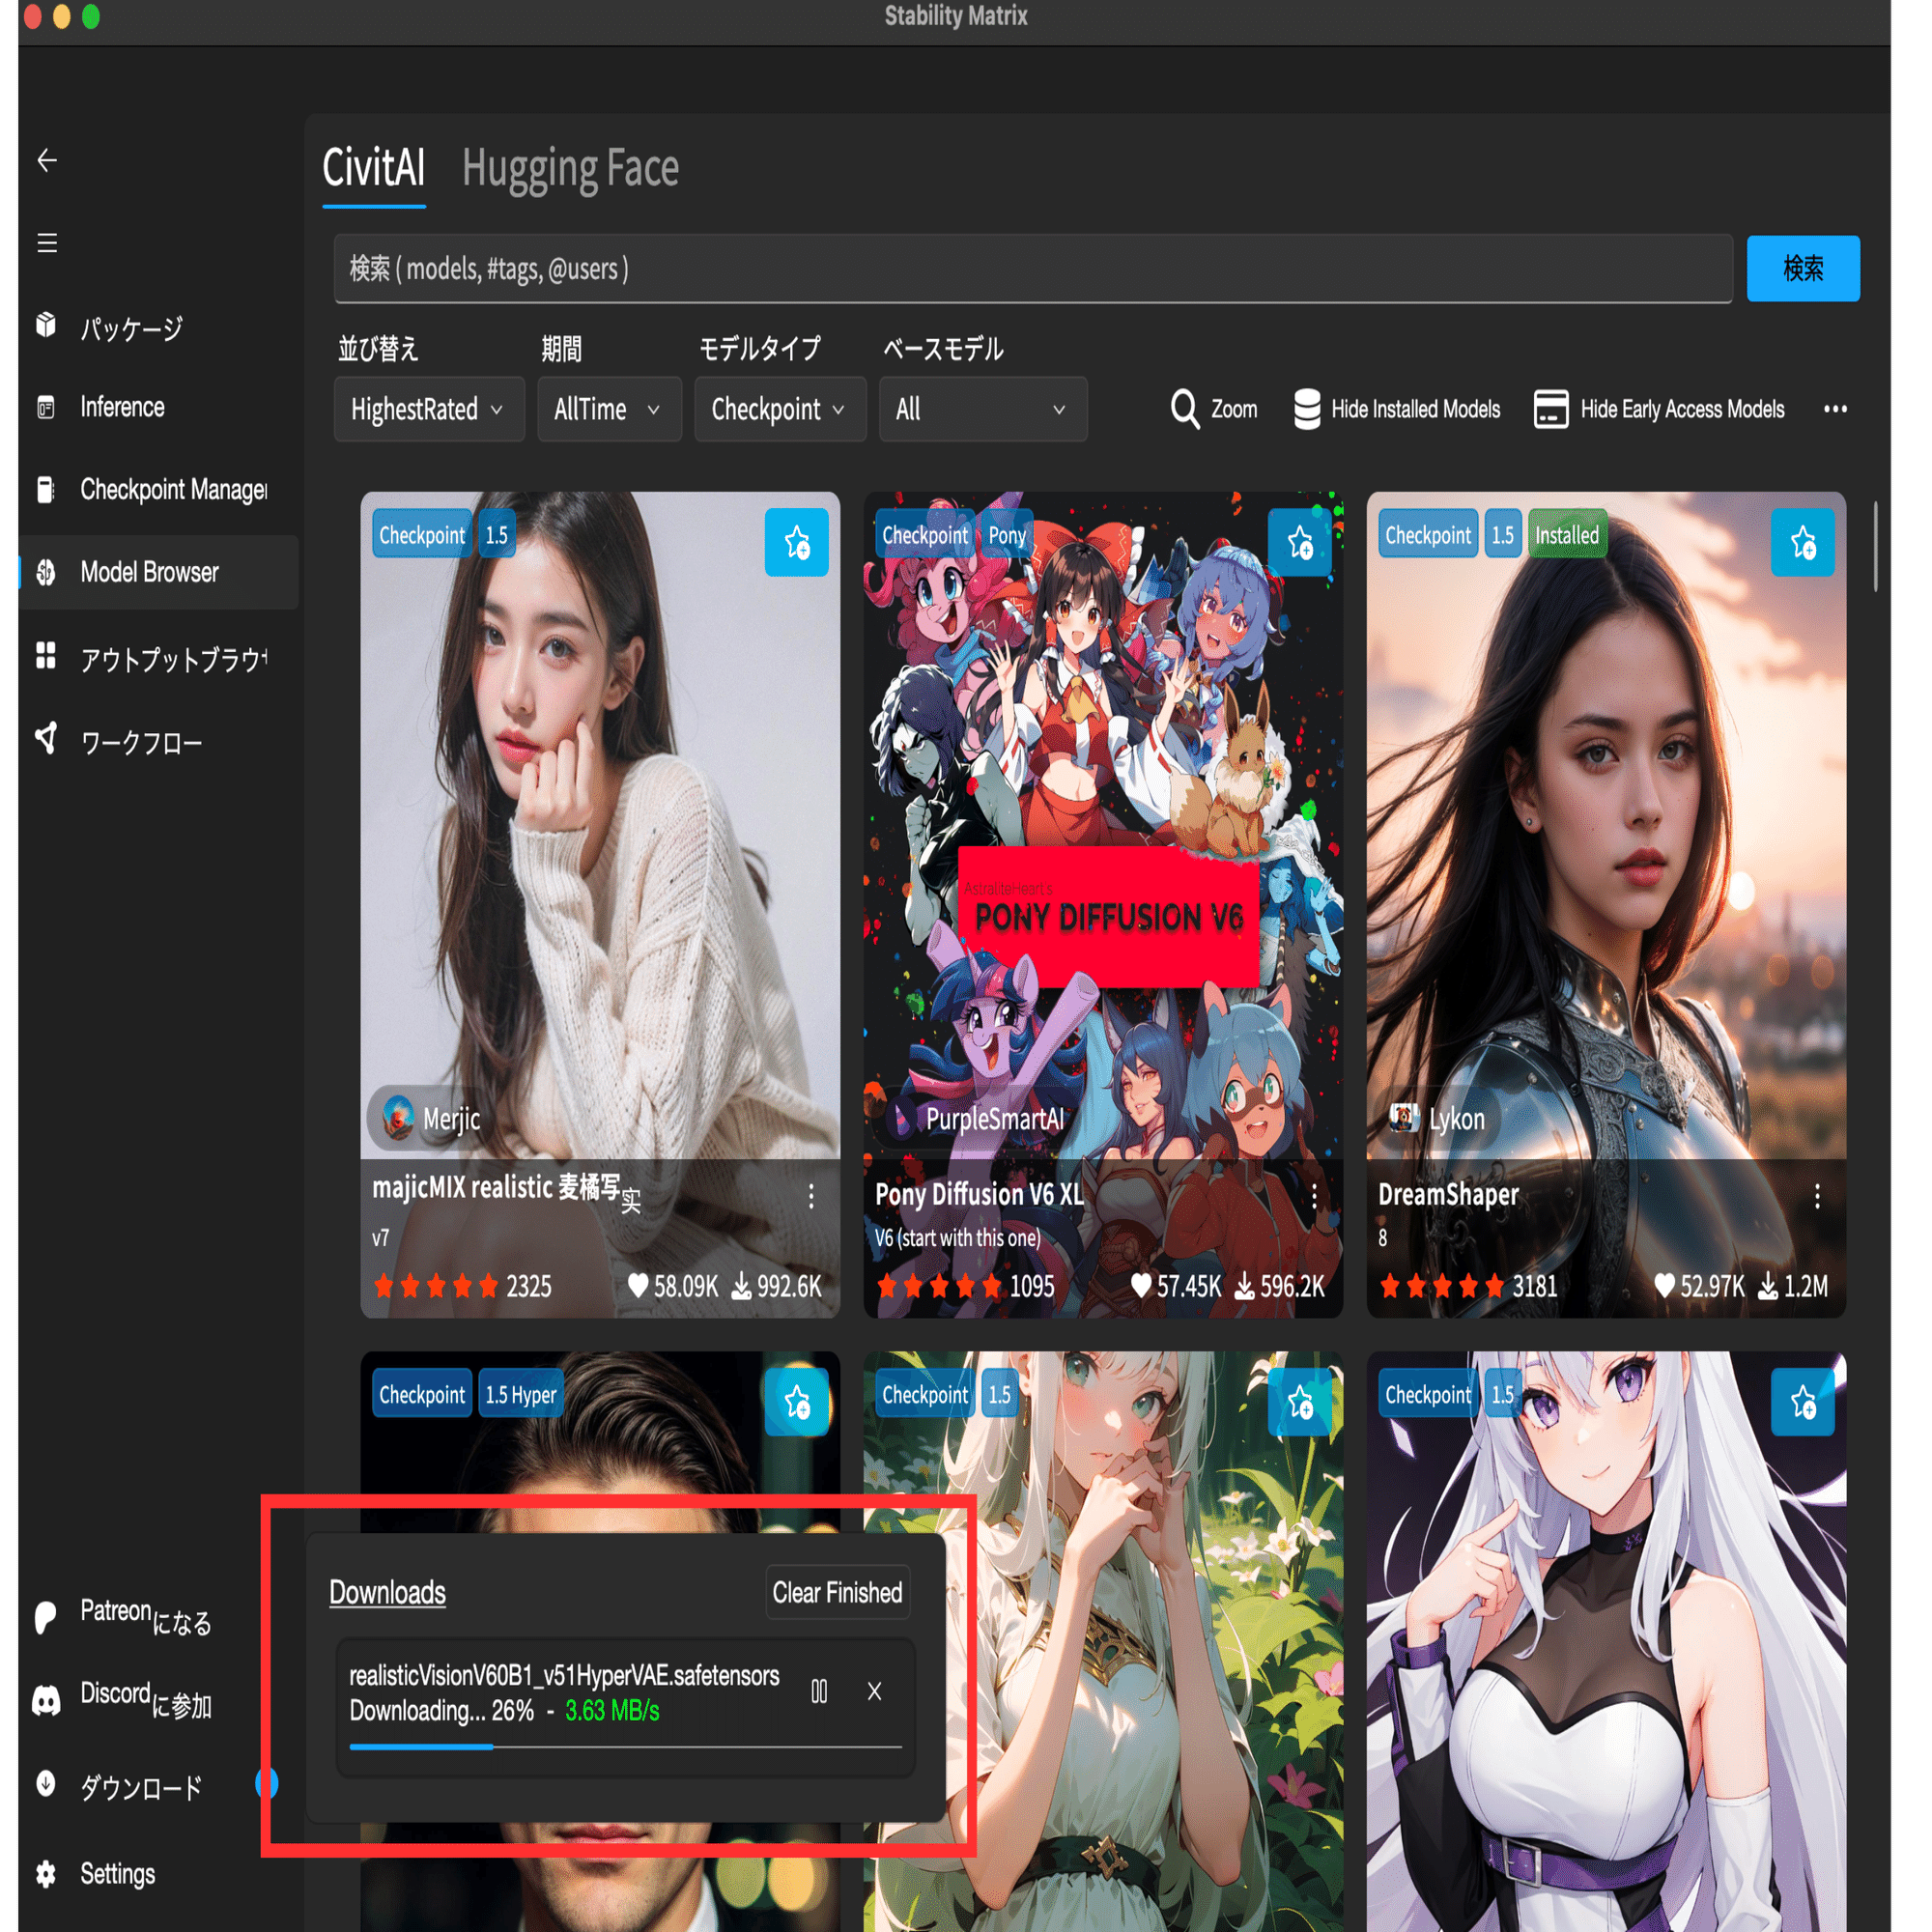This screenshot has height=1932, width=1932.
Task: Select Model Browser in the sidebar
Action: coord(158,572)
